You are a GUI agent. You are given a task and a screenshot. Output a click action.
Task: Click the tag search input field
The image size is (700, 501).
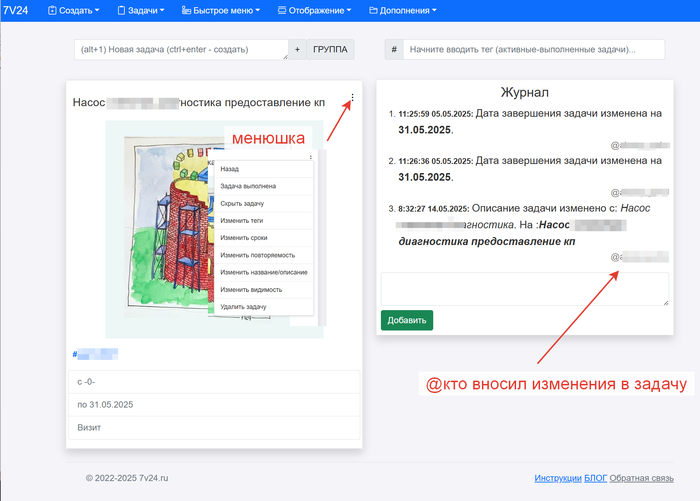[535, 49]
